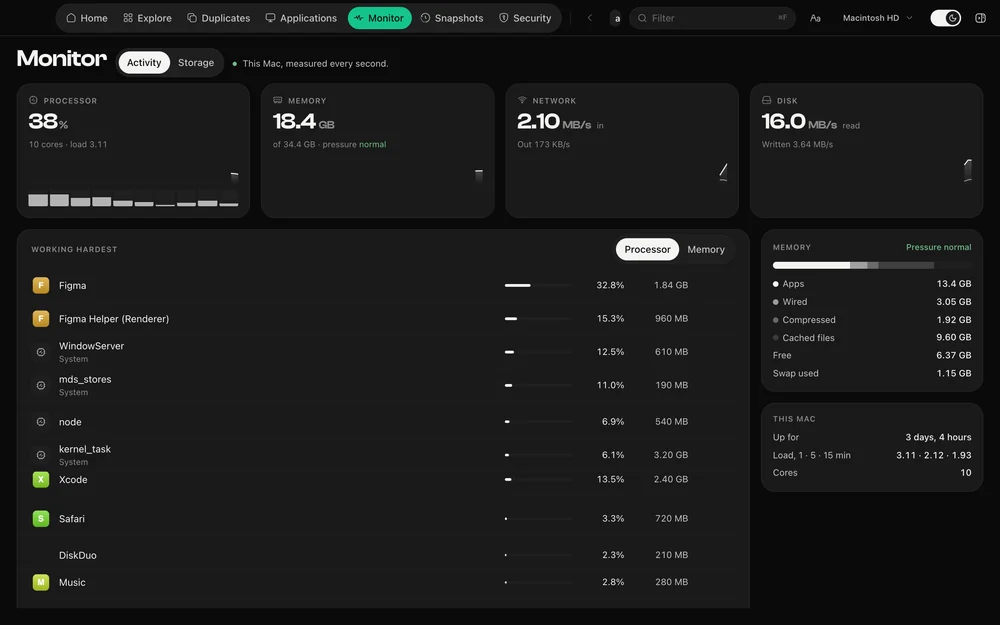Click Music's 2.8% value

point(613,582)
